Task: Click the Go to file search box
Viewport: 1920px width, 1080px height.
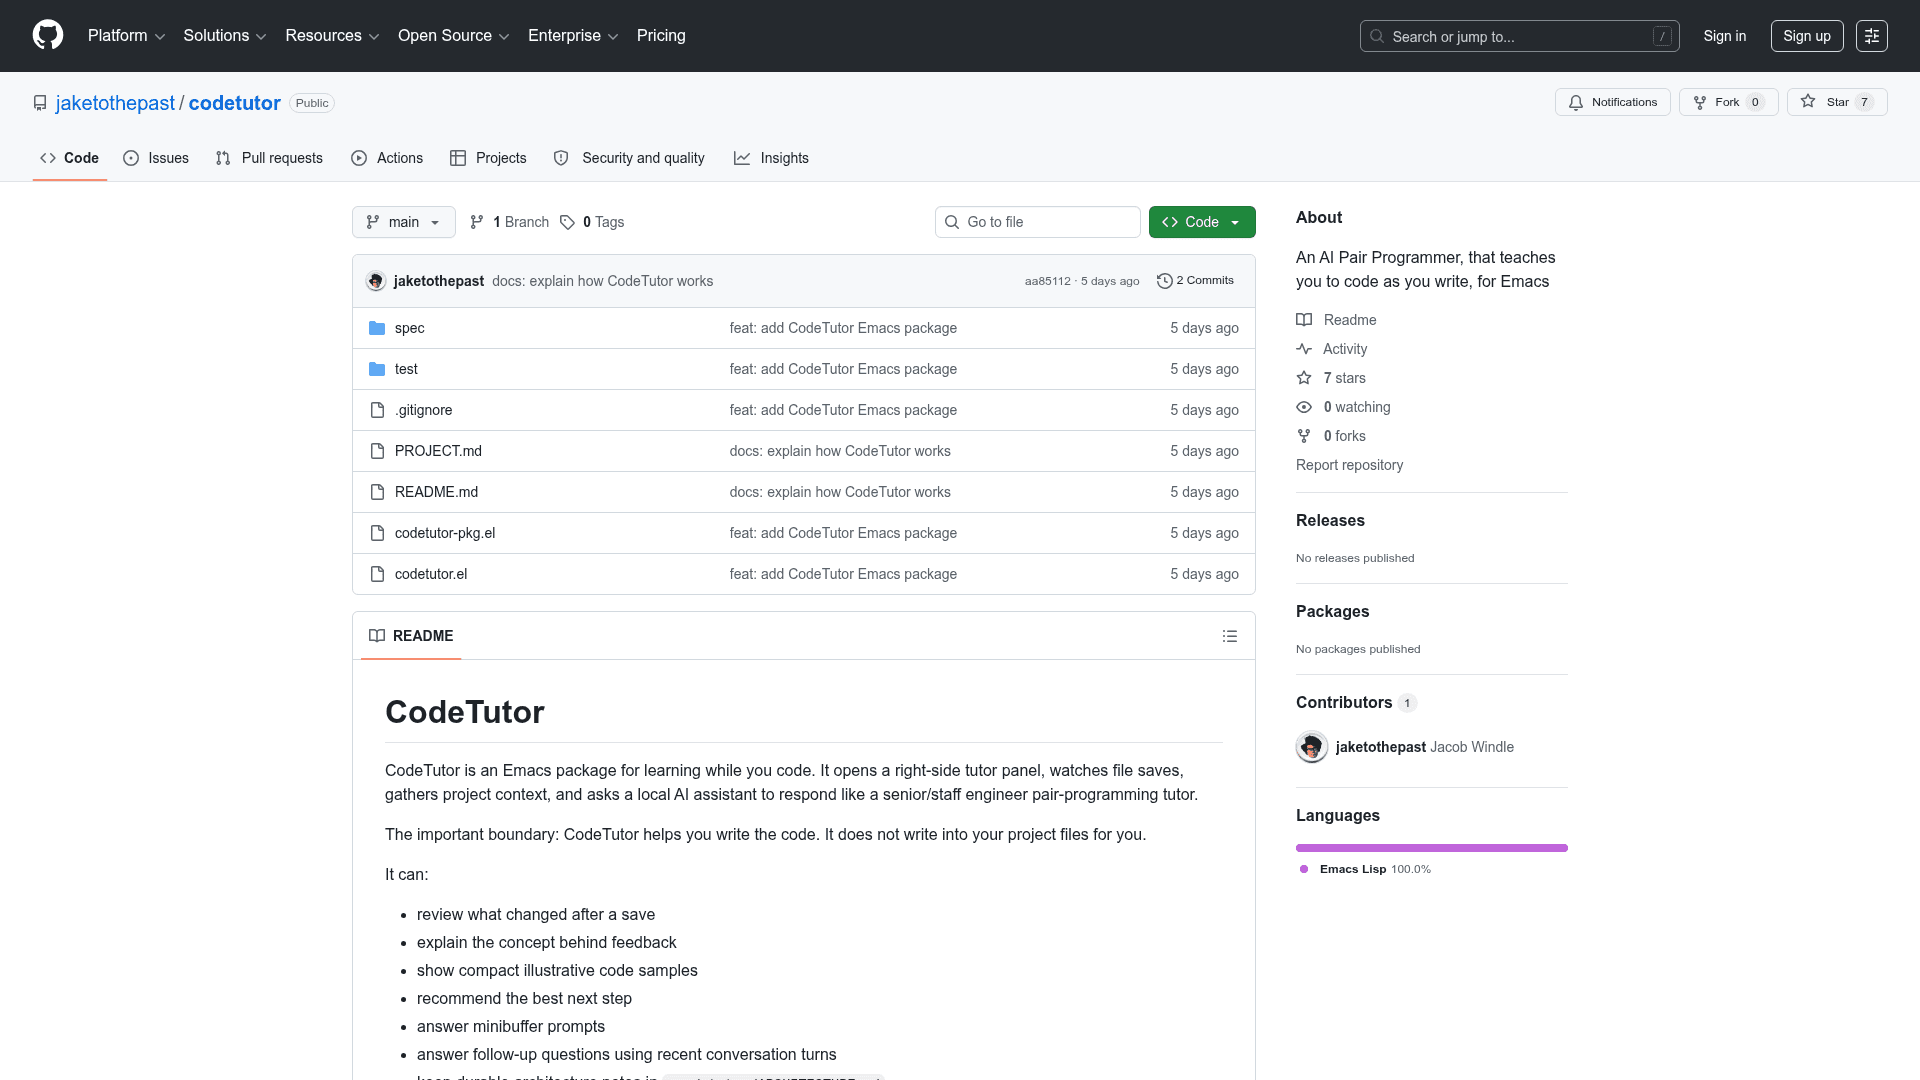Action: click(x=1037, y=222)
